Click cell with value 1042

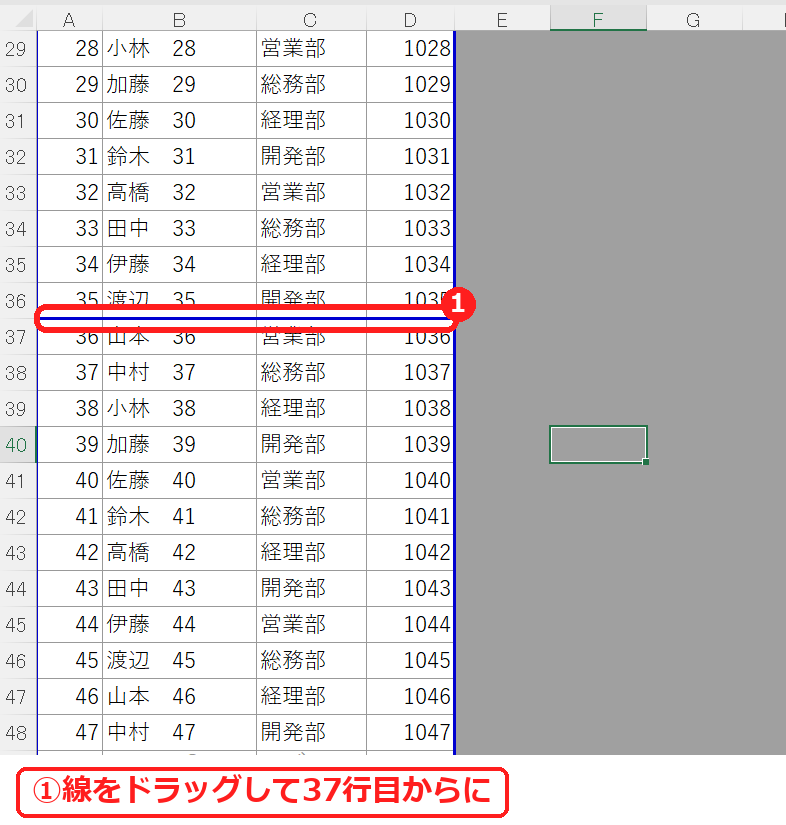point(410,552)
